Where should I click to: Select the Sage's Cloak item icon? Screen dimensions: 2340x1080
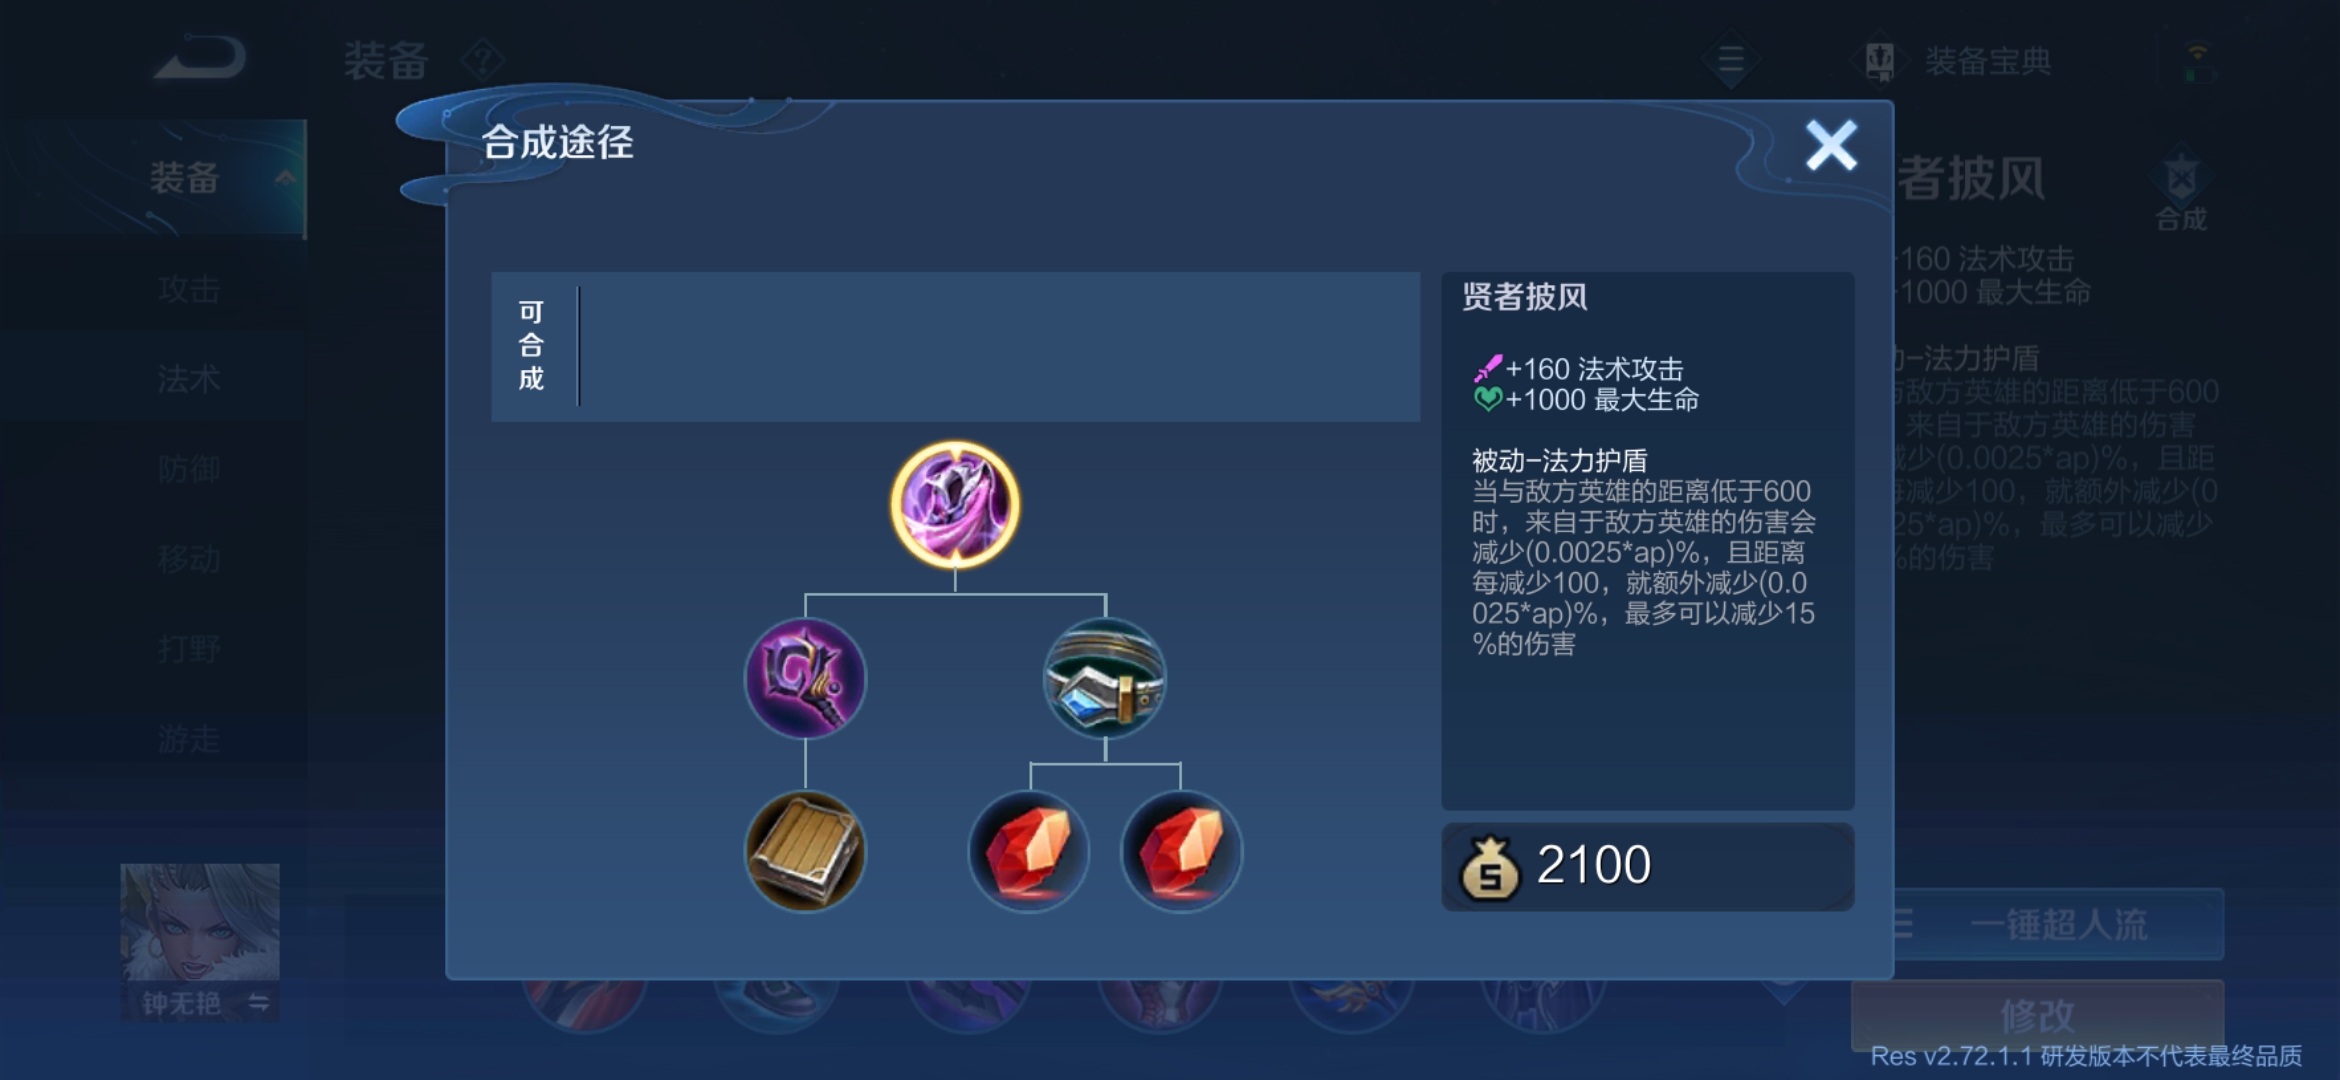[x=955, y=505]
